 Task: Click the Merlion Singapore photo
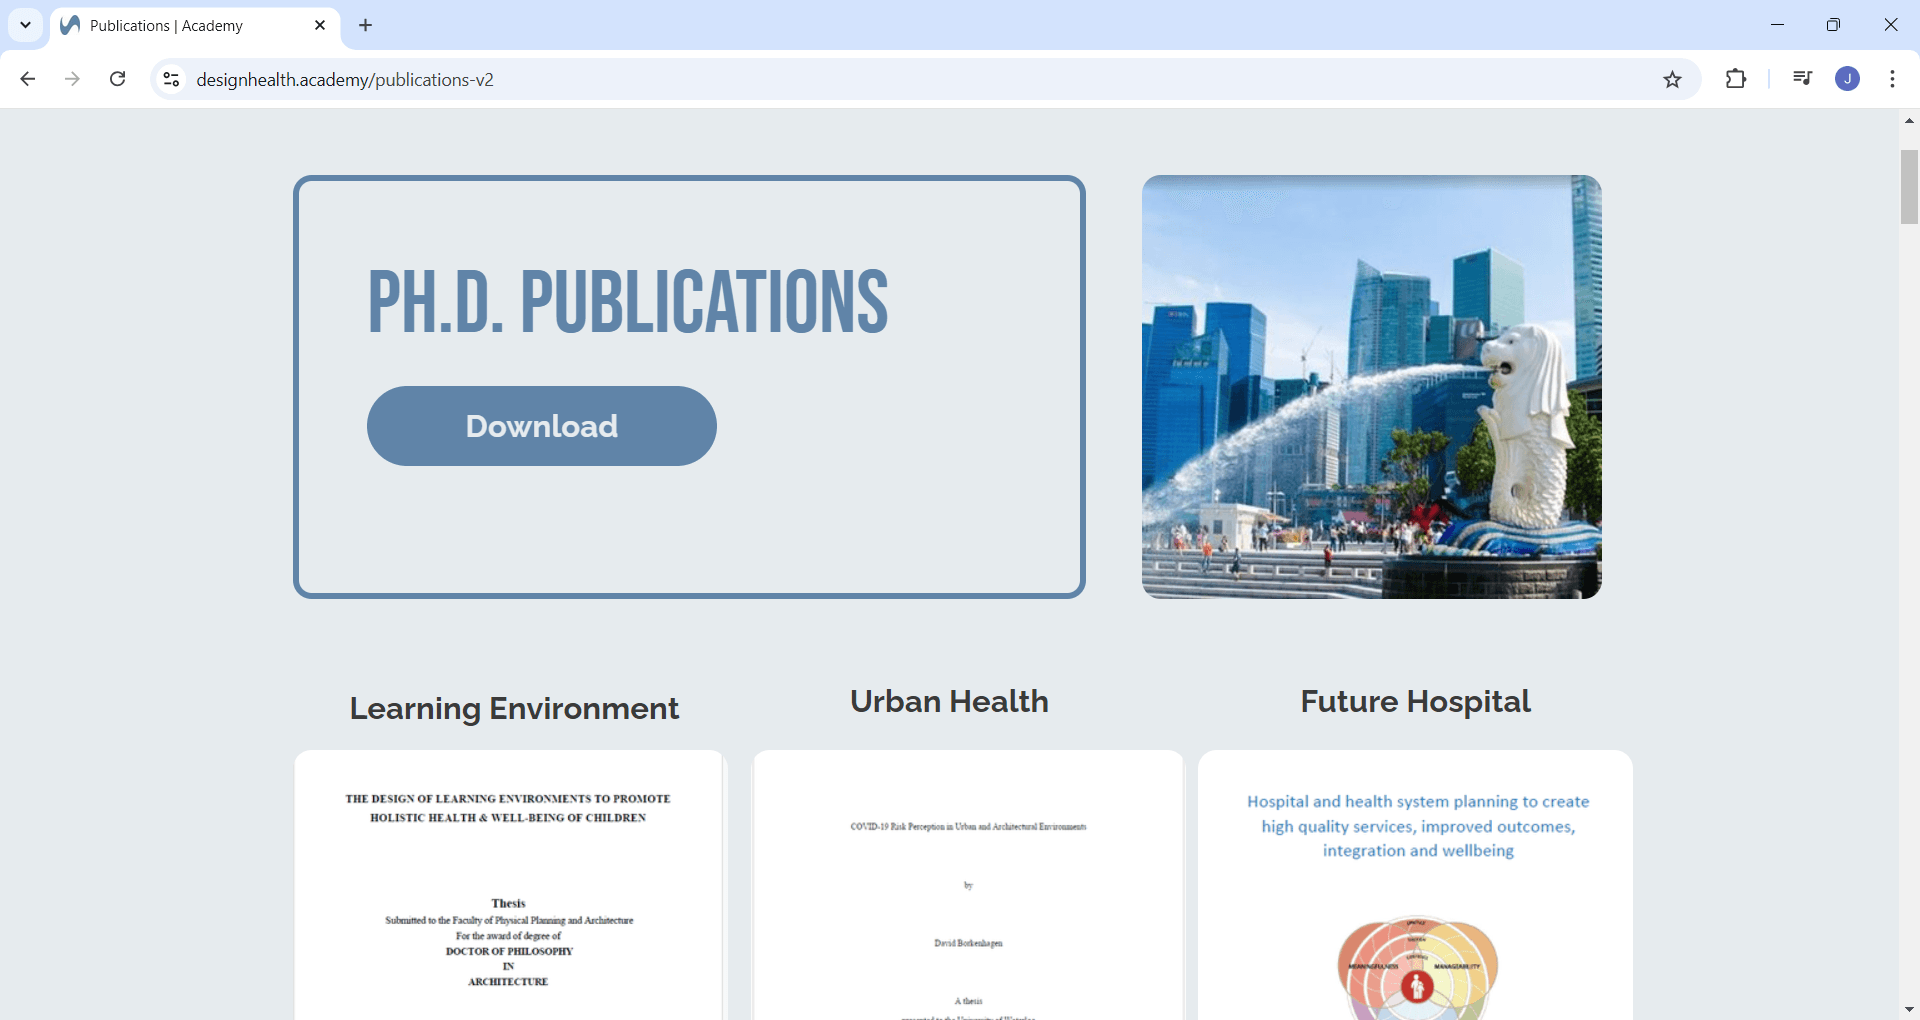(1372, 387)
